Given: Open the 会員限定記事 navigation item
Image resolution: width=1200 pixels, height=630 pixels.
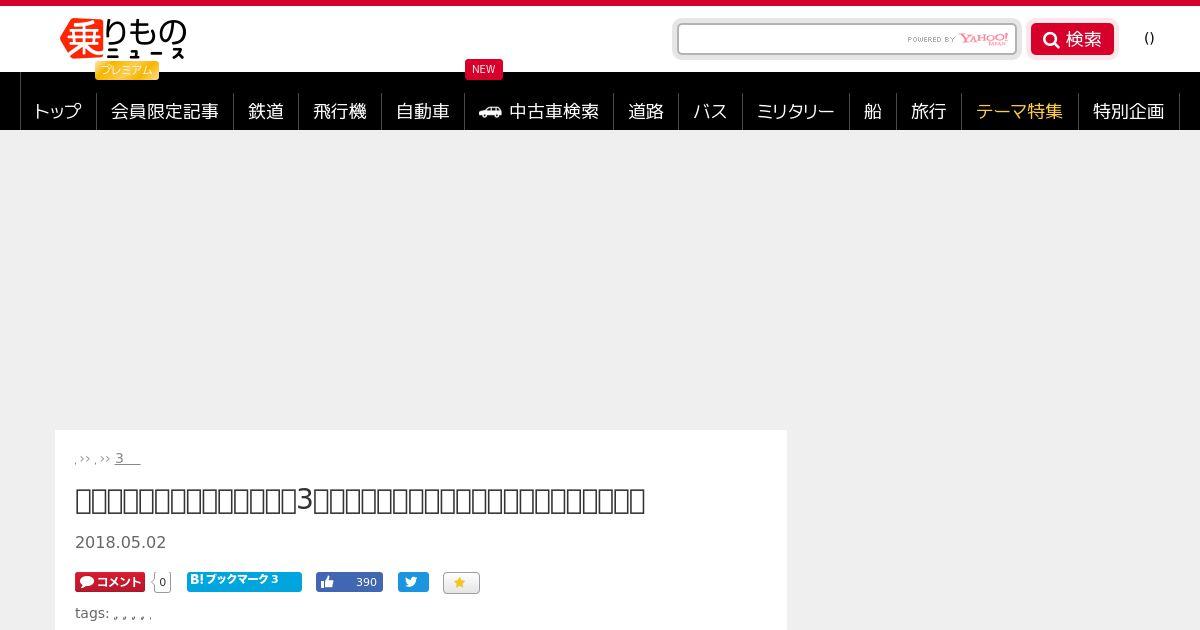Looking at the screenshot, I should pos(165,111).
